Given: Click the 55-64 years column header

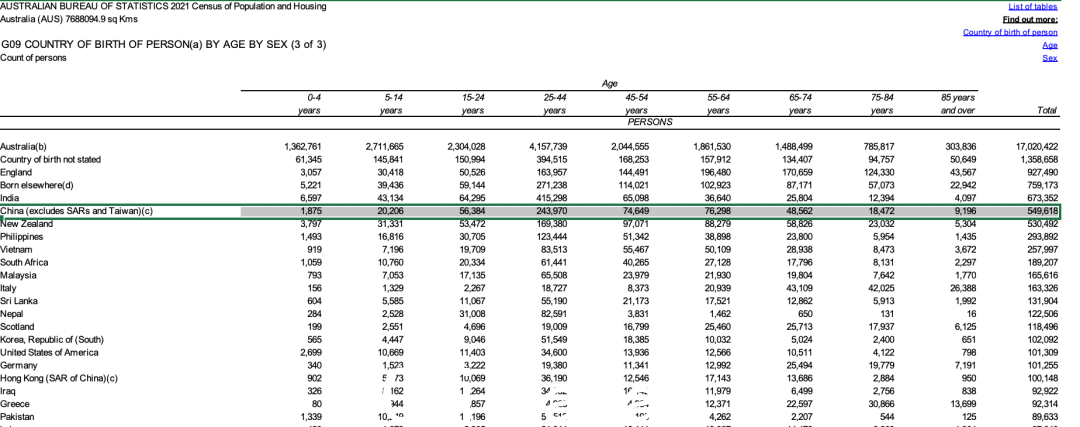Looking at the screenshot, I should tap(718, 104).
